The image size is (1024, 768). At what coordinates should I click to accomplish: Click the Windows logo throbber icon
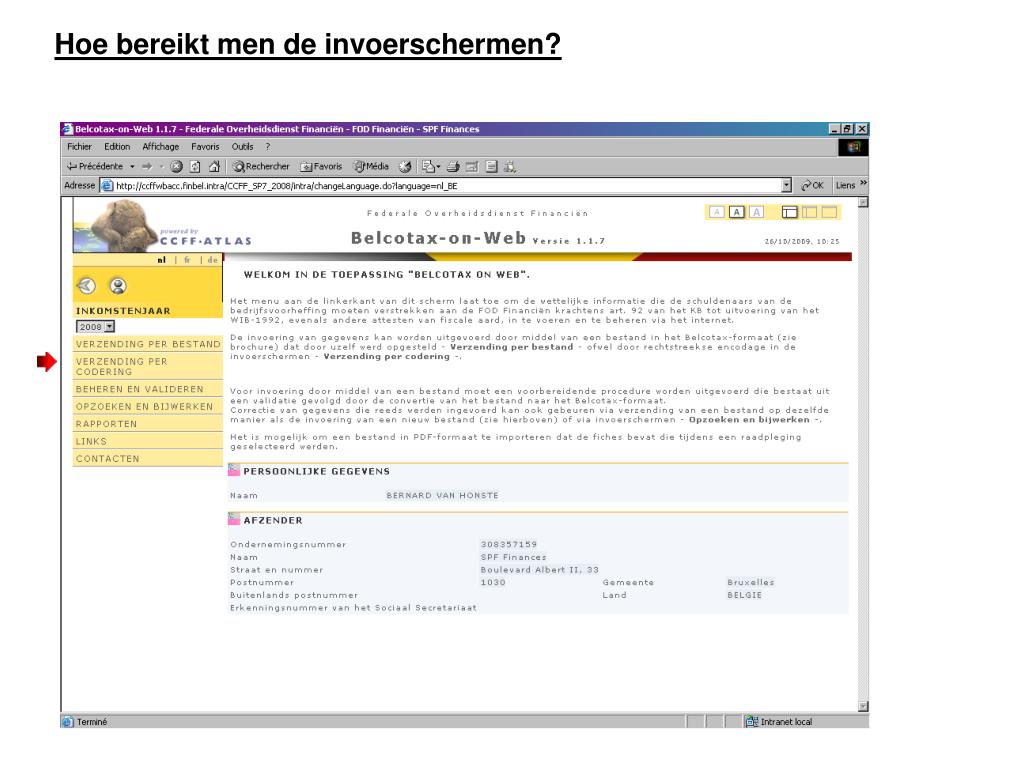(854, 147)
